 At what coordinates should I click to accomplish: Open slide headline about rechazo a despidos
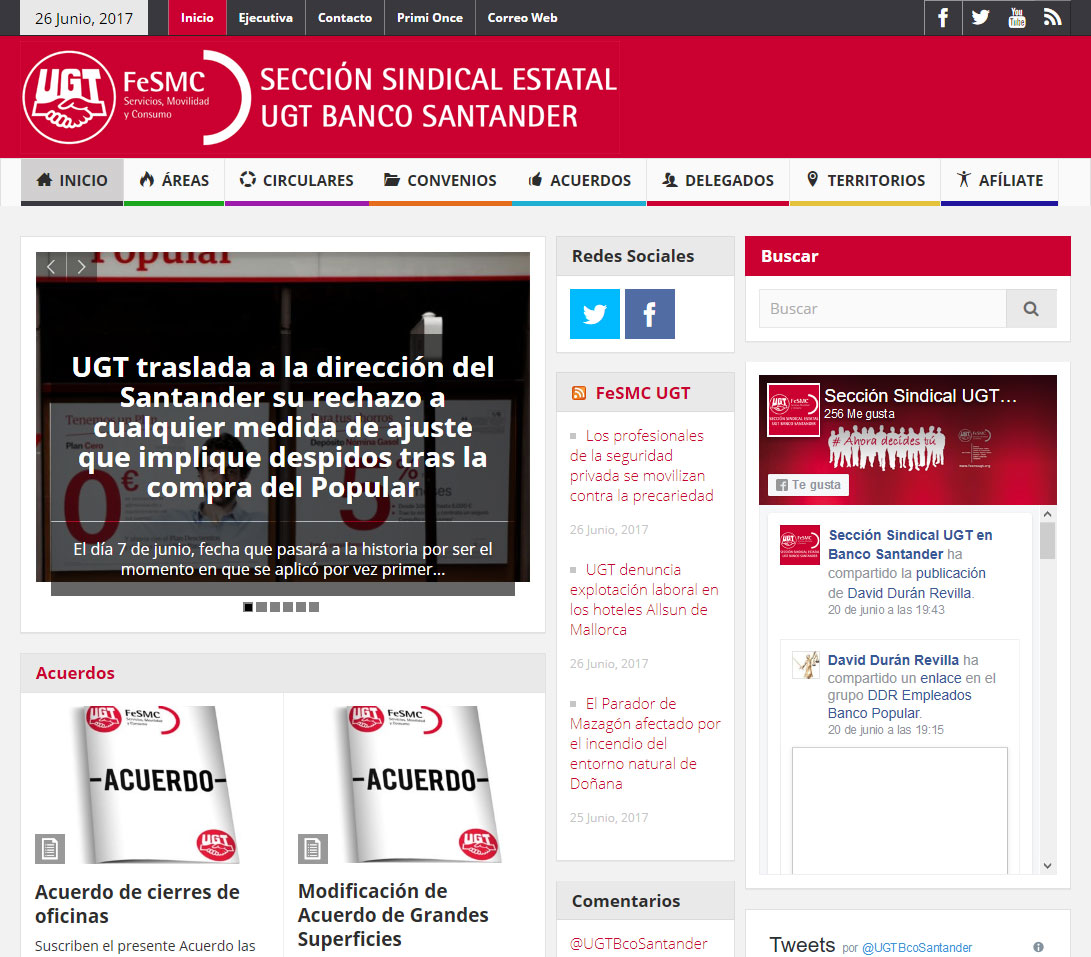(282, 427)
